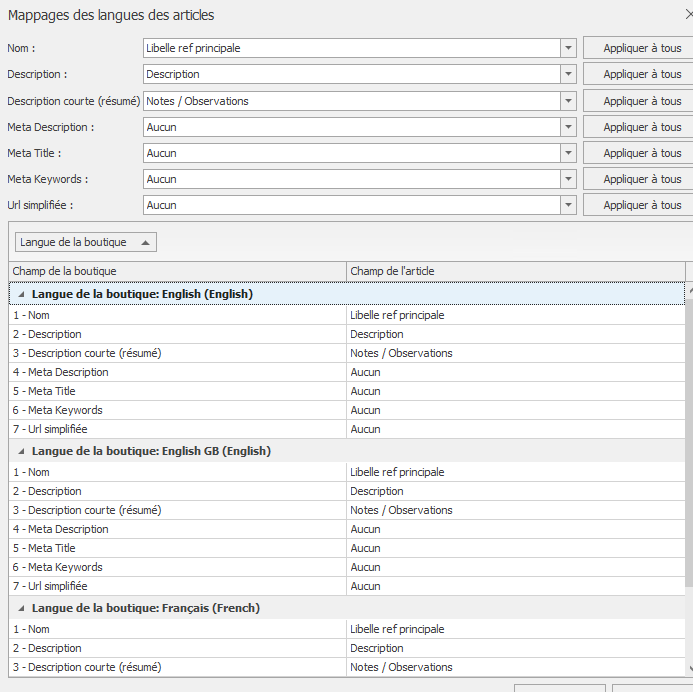Apply Url simplifiée mapping to all
Image resolution: width=693 pixels, height=692 pixels.
pos(642,205)
